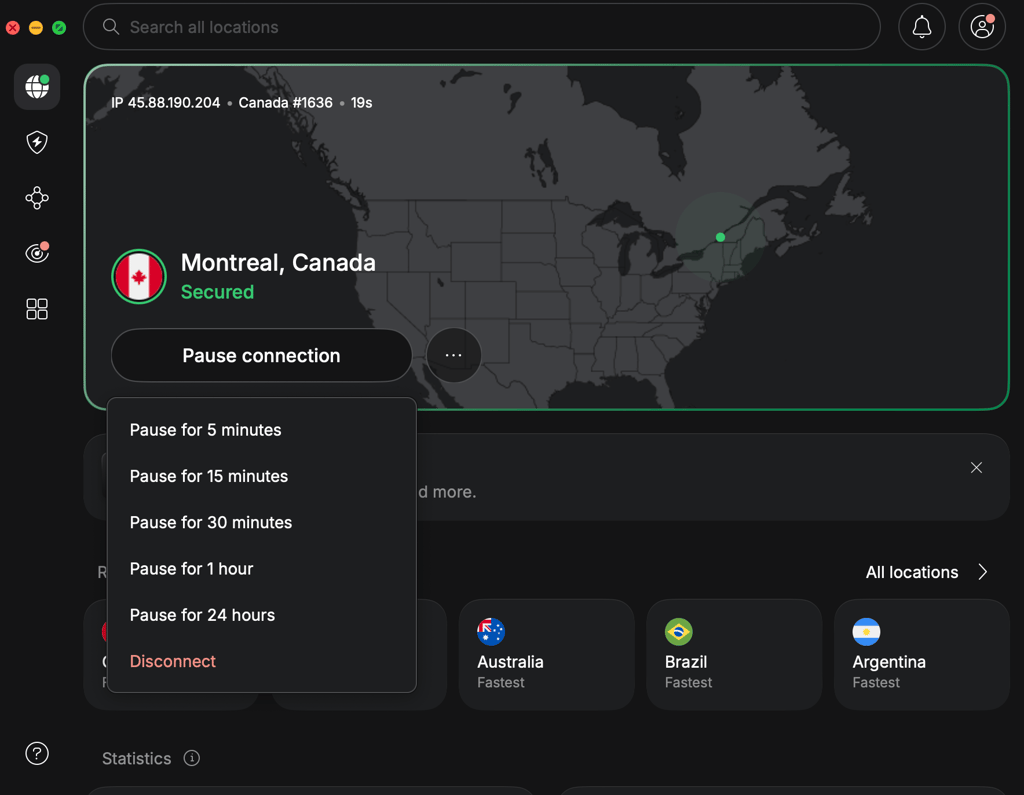Click the green server dot on map
1024x795 pixels.
point(720,237)
